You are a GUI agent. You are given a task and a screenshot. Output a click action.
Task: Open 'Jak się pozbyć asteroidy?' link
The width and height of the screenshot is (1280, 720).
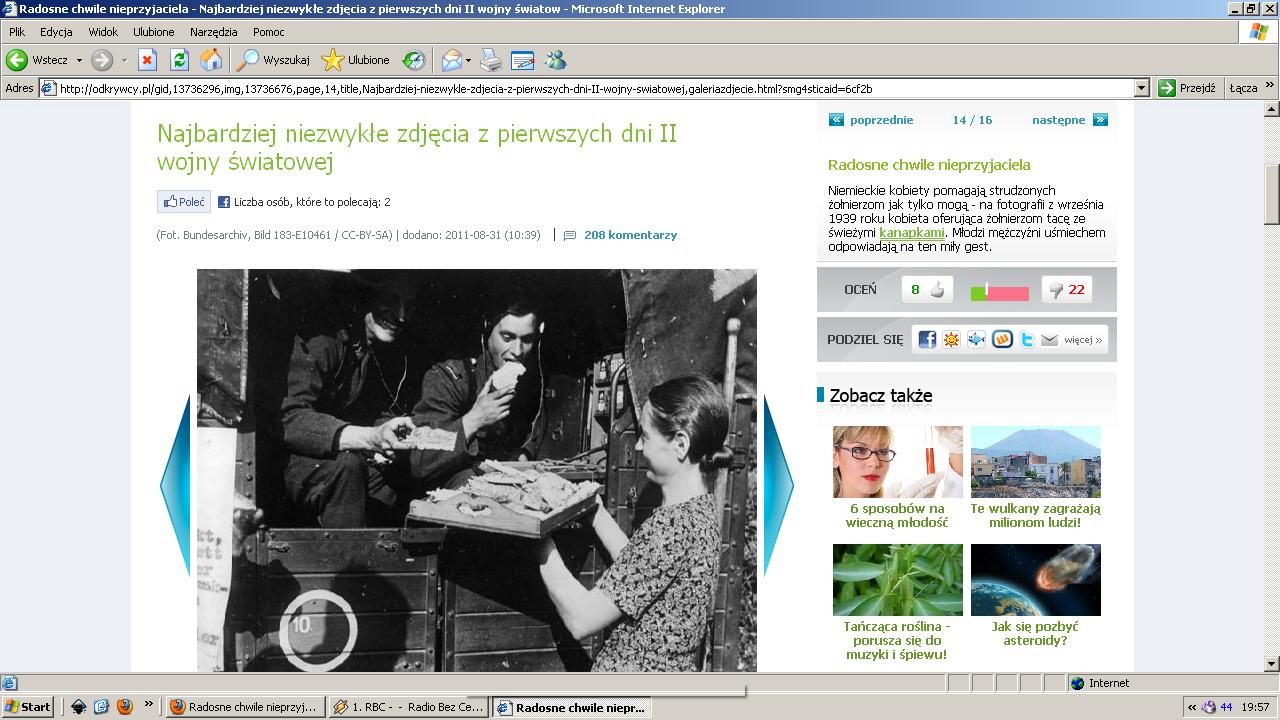click(1035, 633)
